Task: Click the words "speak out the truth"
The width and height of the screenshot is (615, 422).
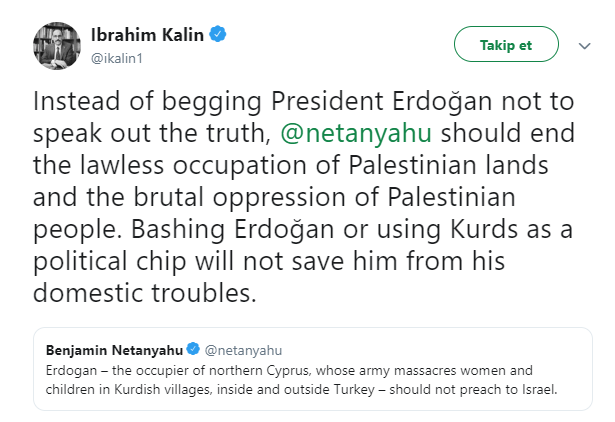Action: point(150,133)
